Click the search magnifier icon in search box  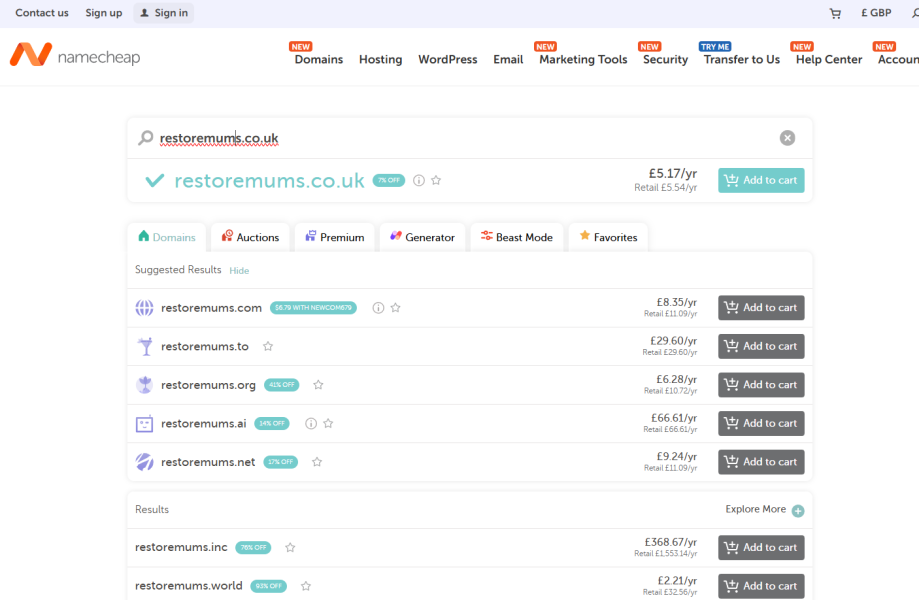145,138
